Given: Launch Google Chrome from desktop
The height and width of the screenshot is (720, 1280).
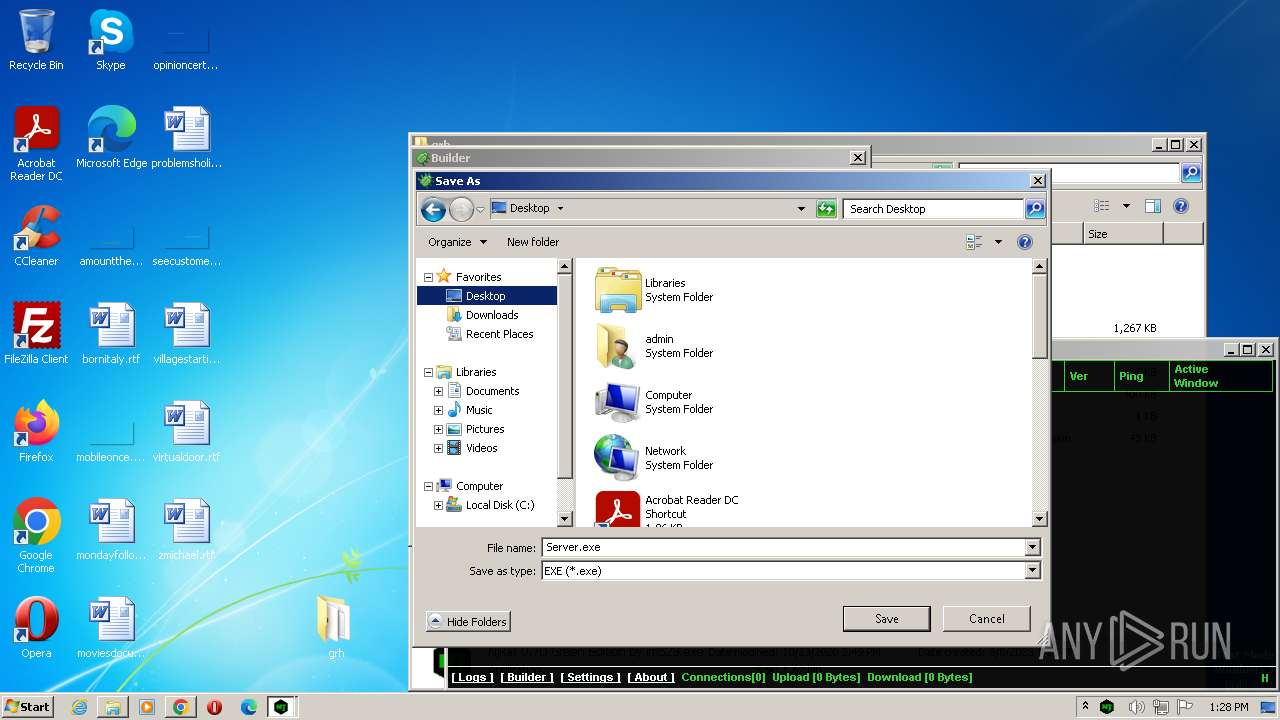Looking at the screenshot, I should 36,536.
